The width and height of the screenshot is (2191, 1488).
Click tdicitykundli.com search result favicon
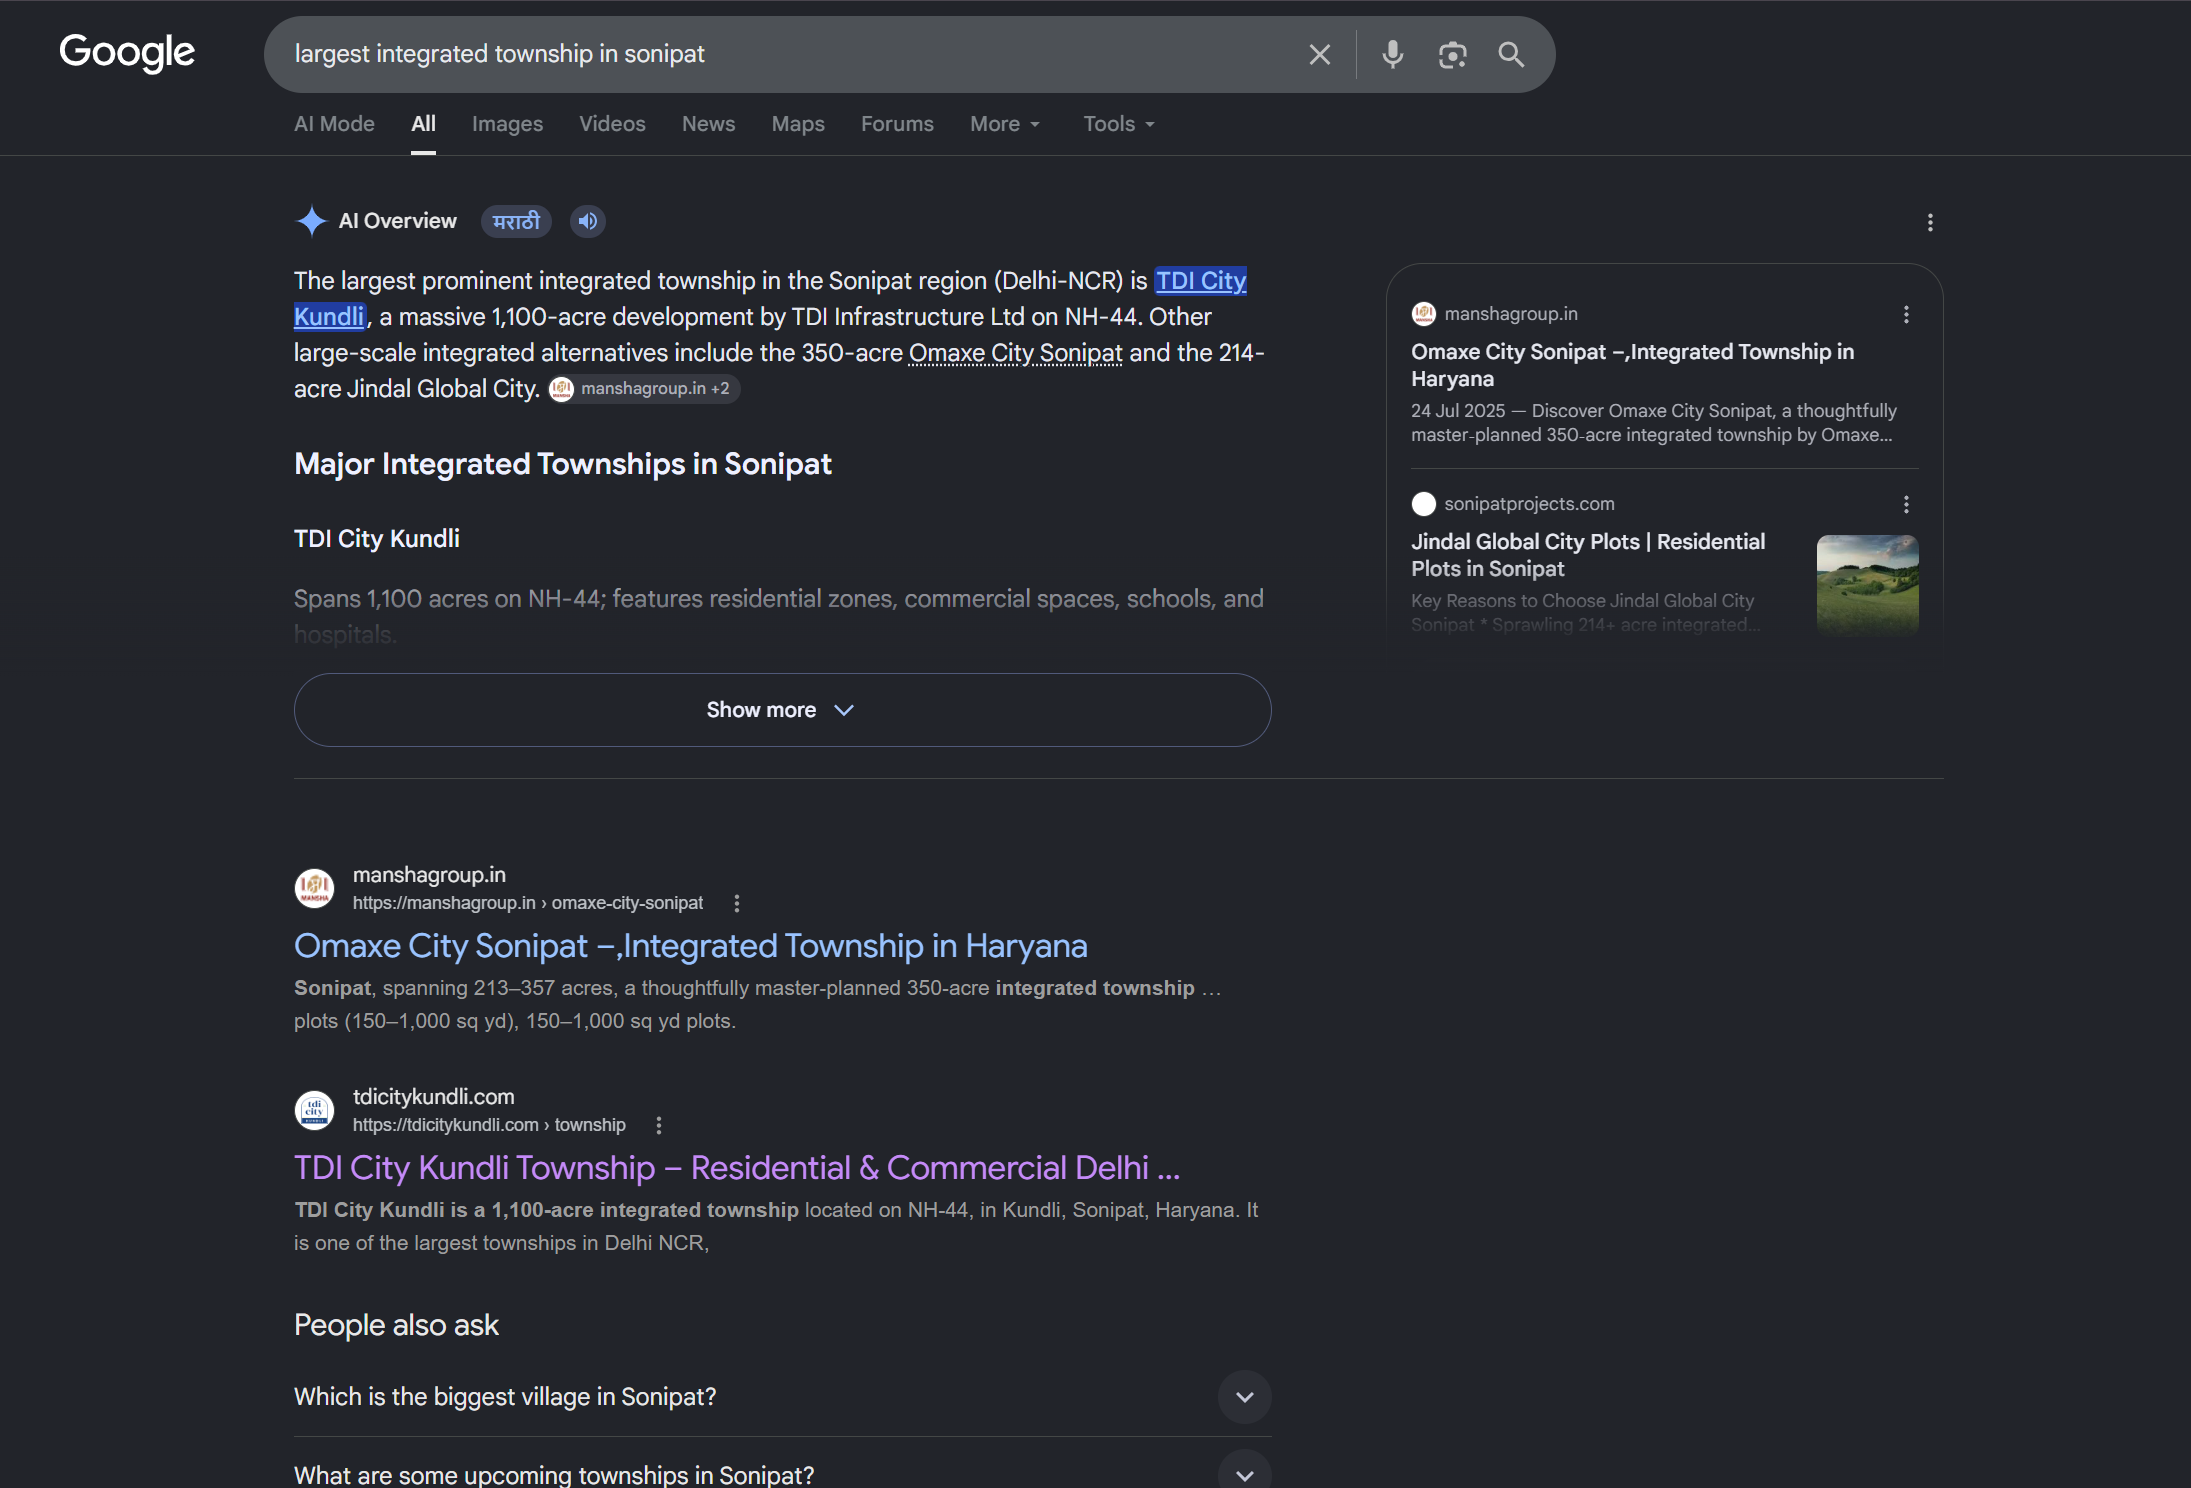[315, 1110]
